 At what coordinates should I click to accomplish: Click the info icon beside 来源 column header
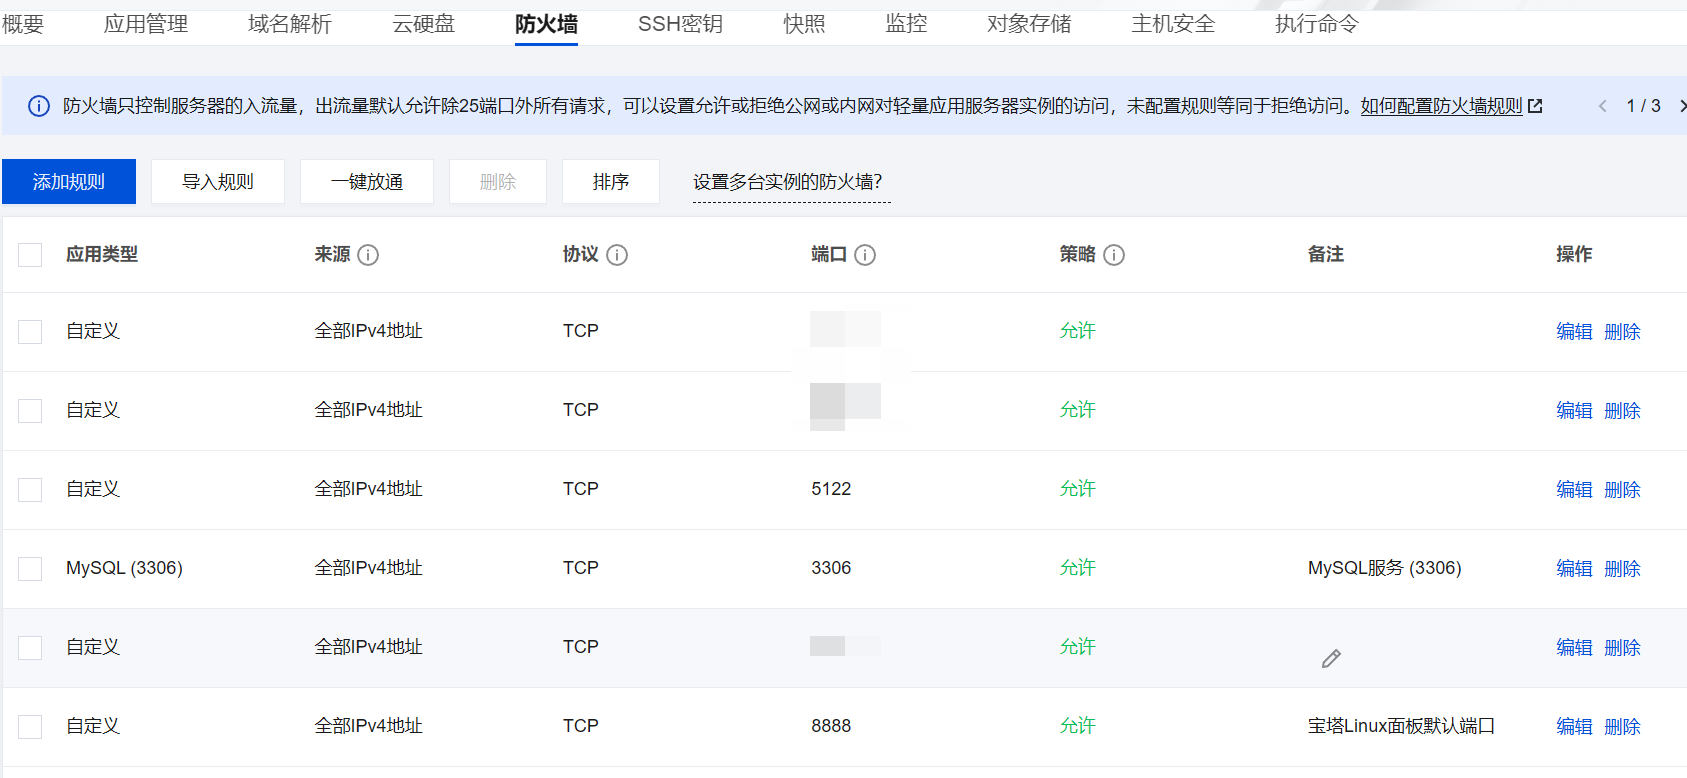pos(368,255)
